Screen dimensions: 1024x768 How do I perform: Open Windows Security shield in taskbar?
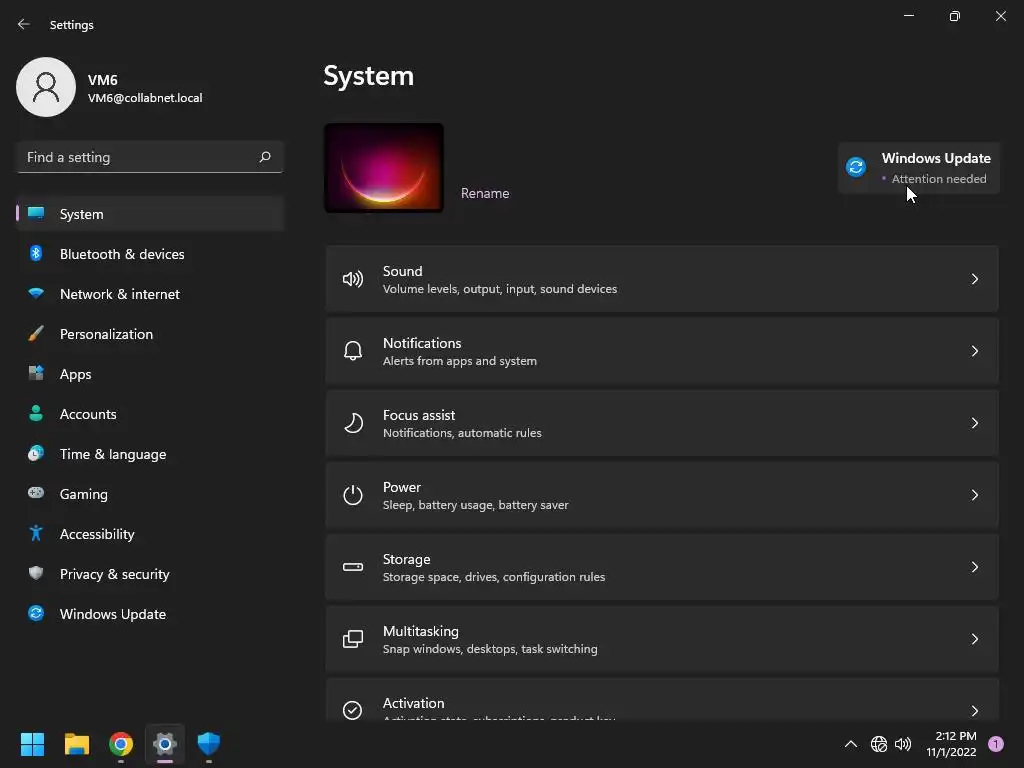209,744
